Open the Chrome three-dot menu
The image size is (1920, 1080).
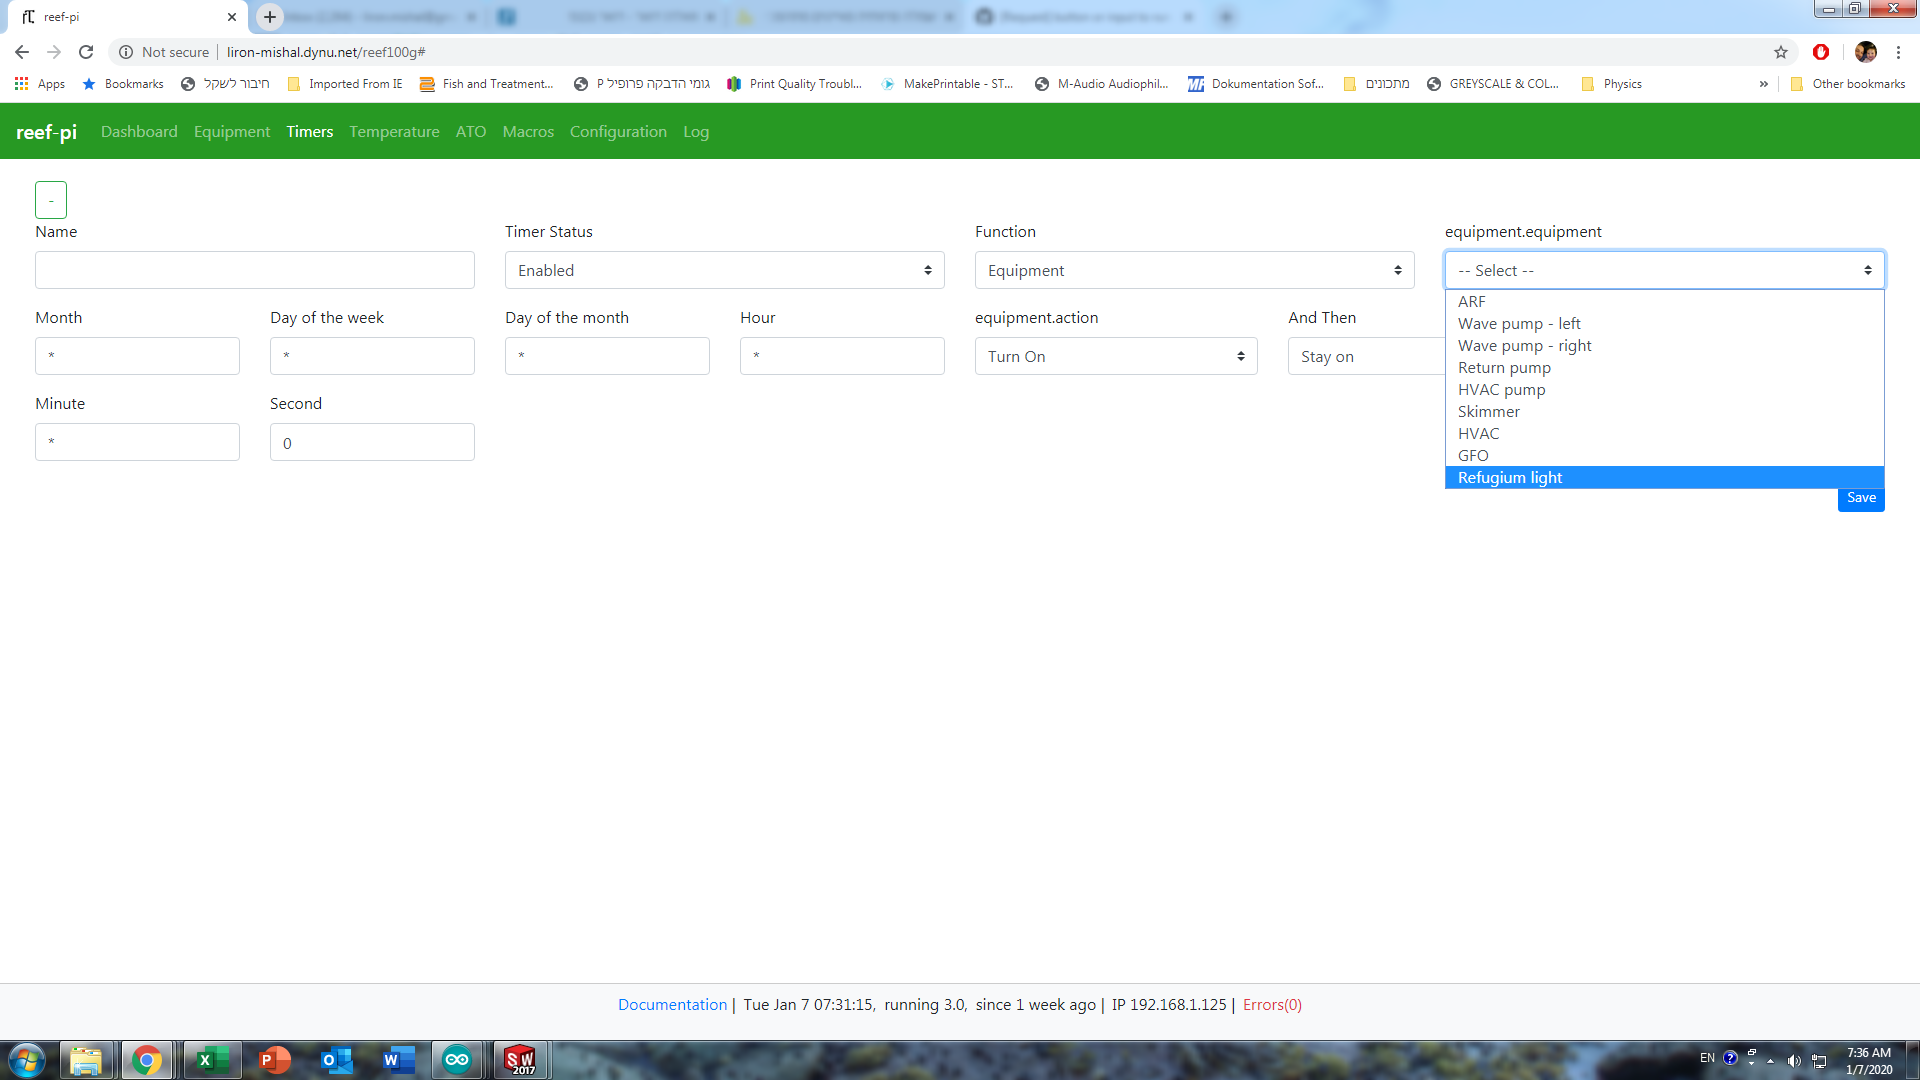[x=1898, y=52]
